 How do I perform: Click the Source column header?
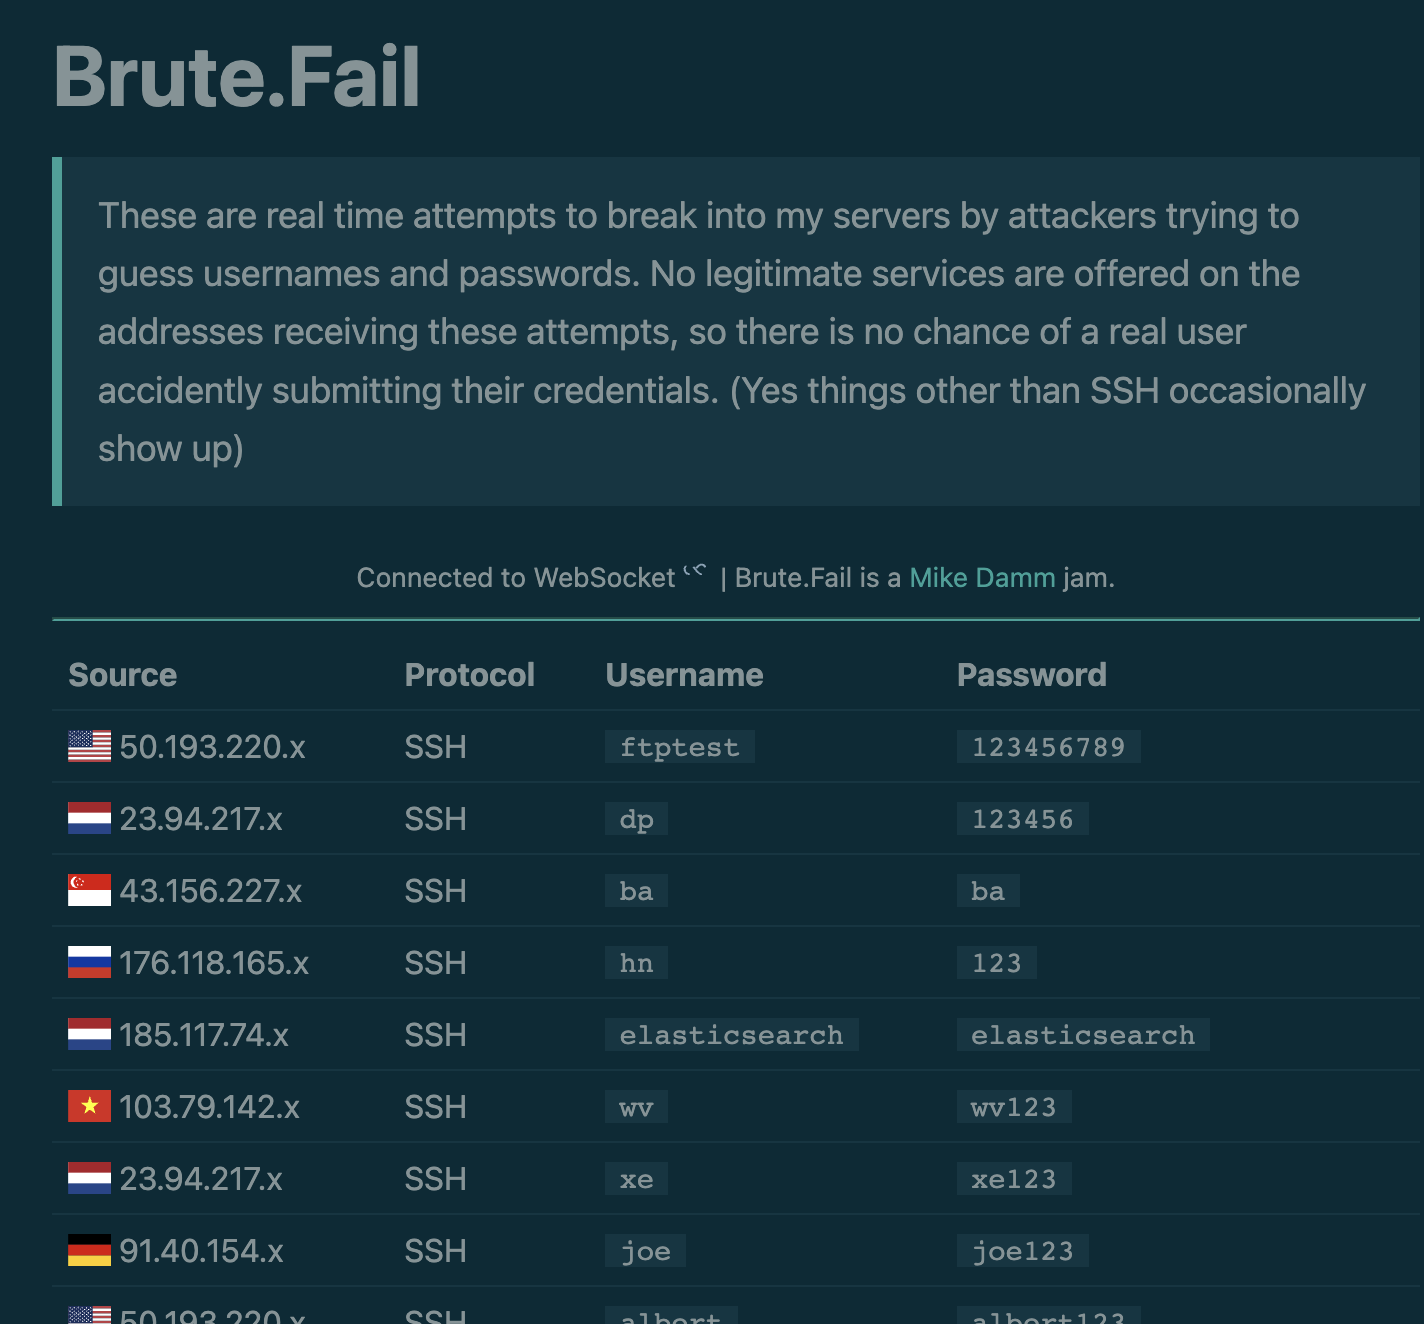pos(122,675)
